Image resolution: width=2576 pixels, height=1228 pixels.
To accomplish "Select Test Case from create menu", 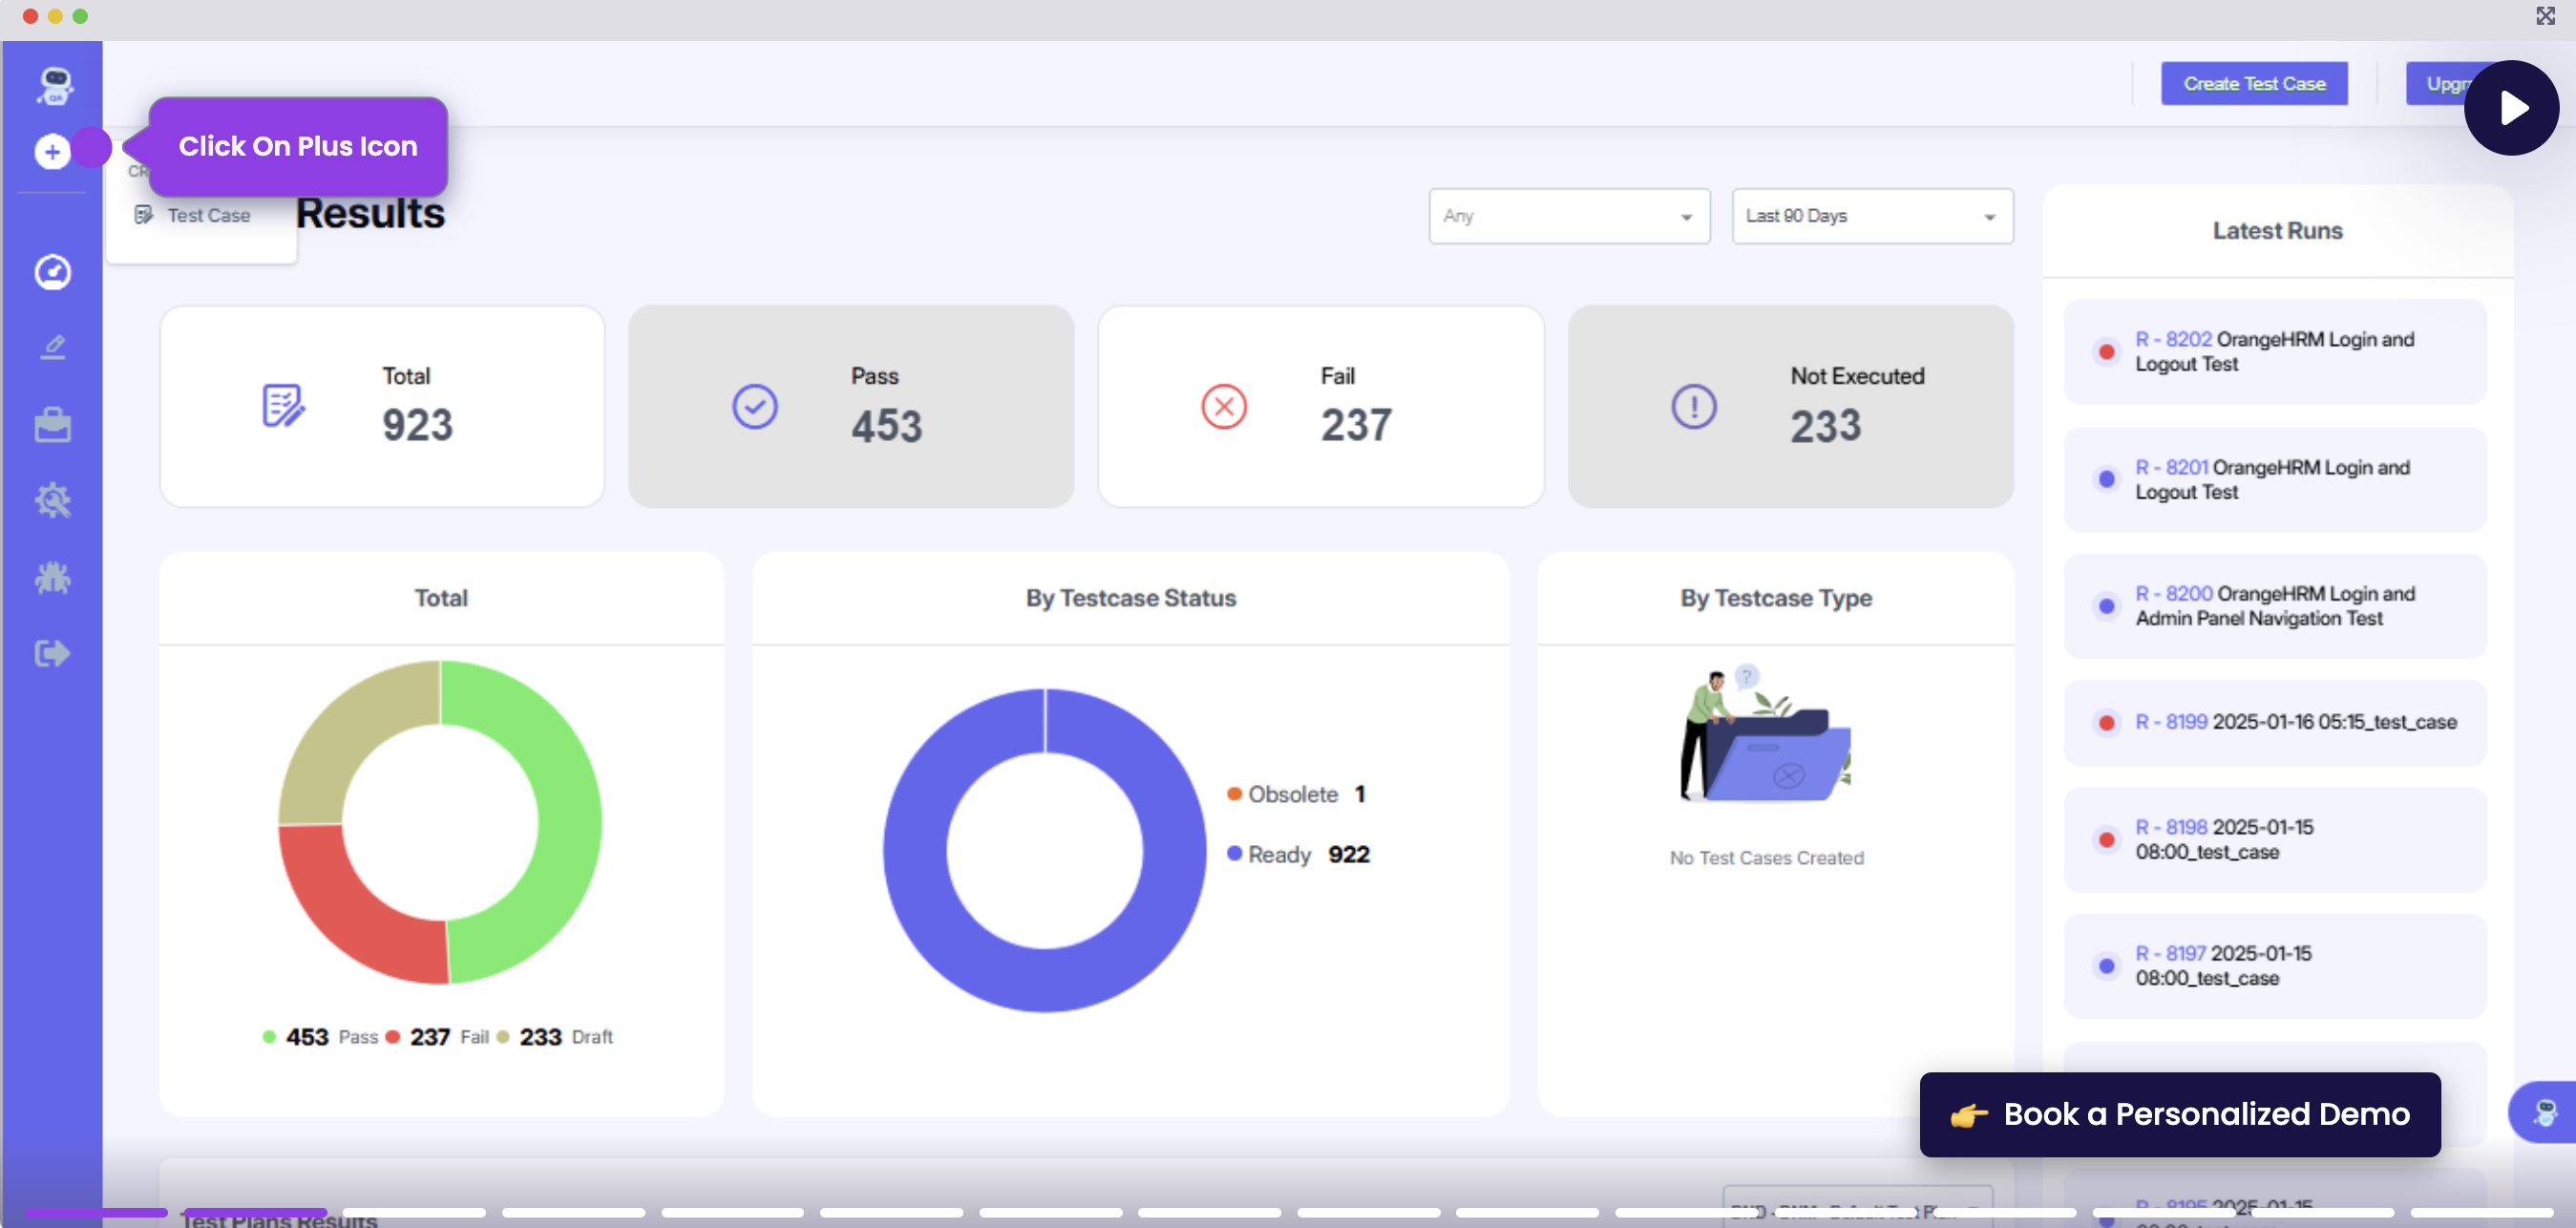I will (x=207, y=215).
